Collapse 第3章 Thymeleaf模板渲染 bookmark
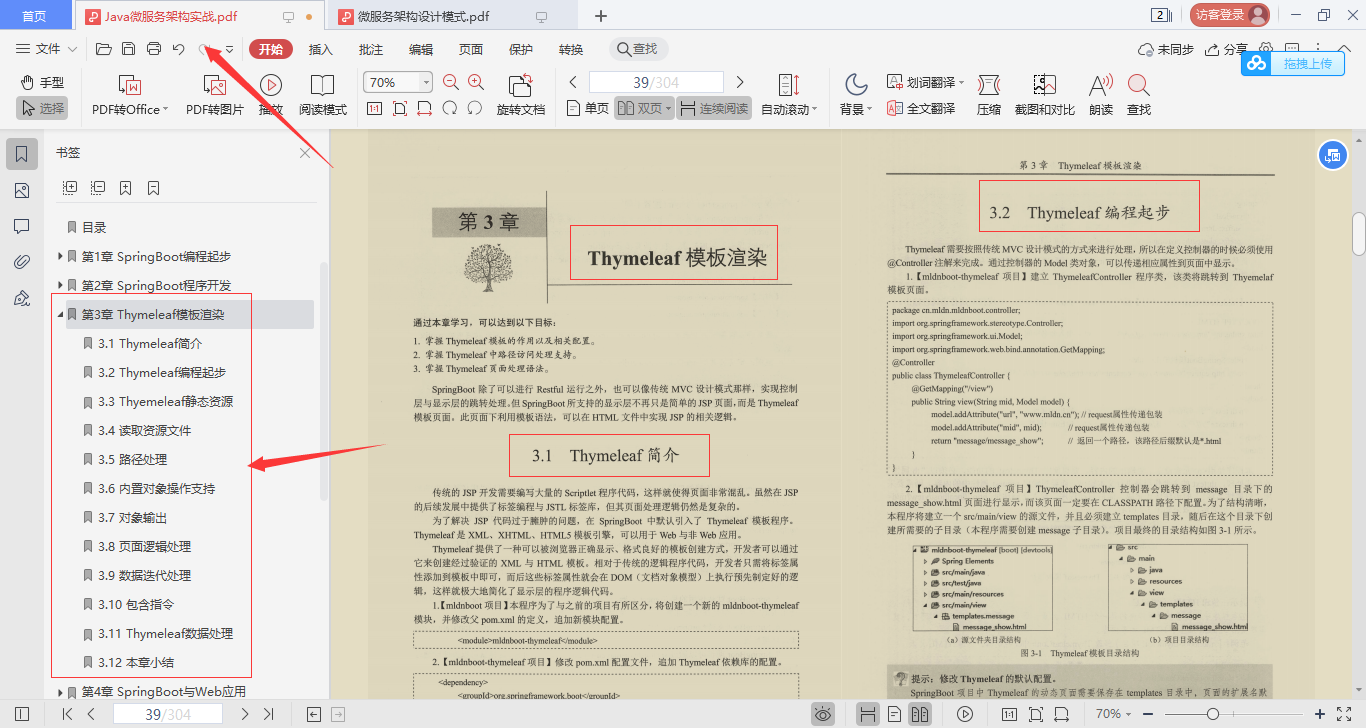 (x=61, y=315)
